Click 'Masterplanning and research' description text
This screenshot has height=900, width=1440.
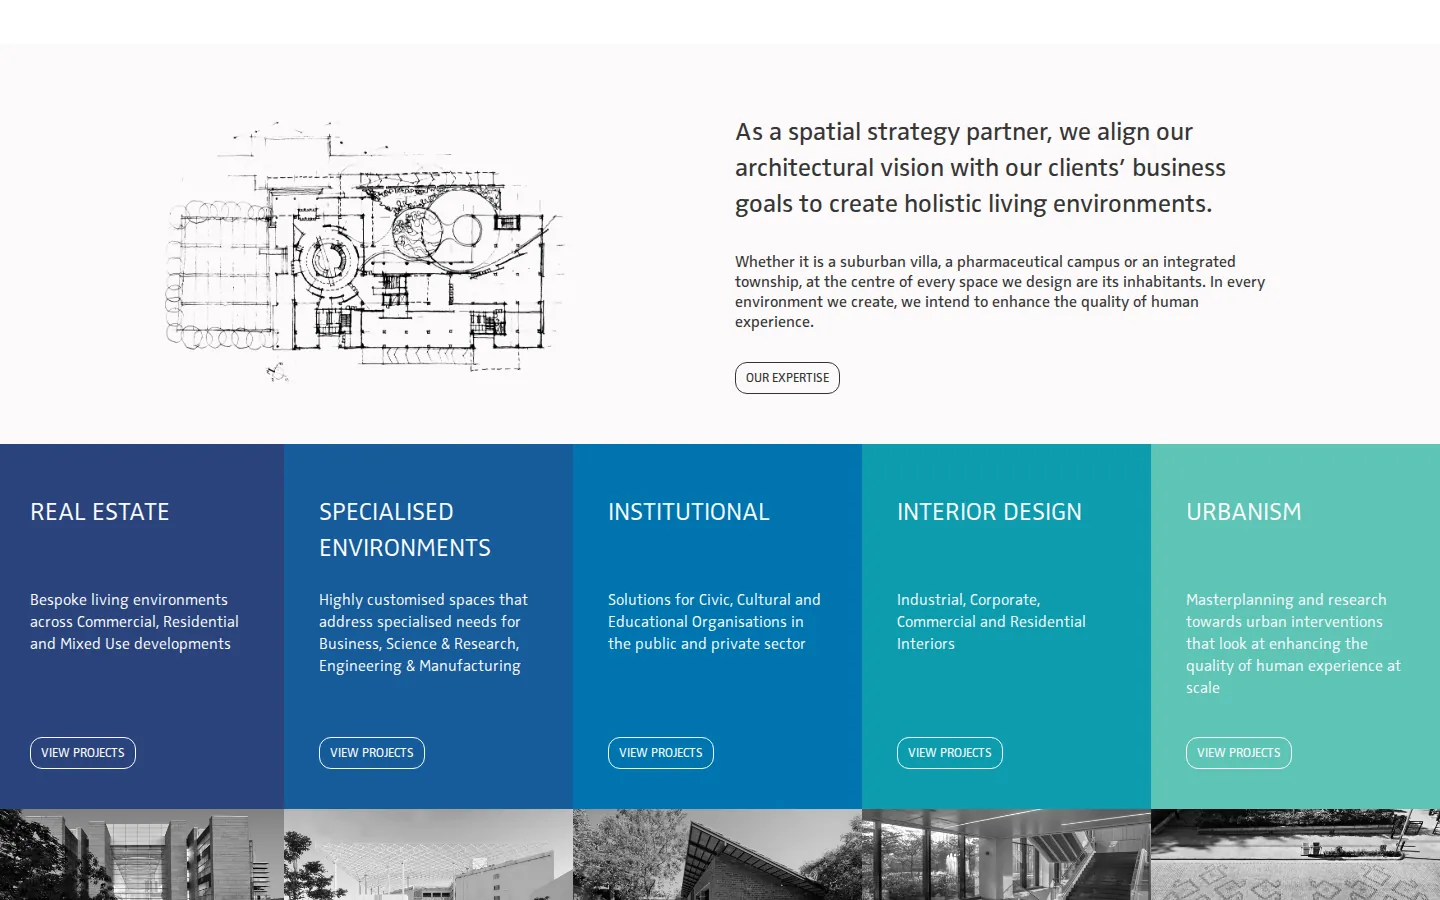1293,644
